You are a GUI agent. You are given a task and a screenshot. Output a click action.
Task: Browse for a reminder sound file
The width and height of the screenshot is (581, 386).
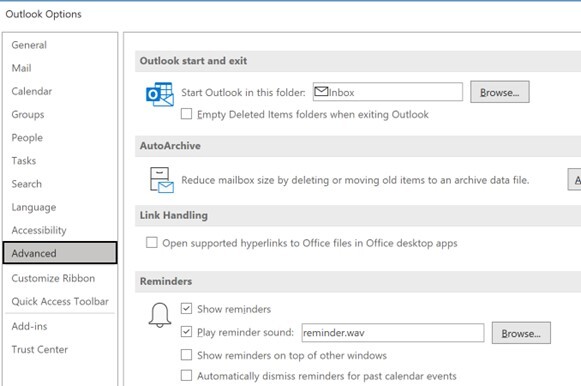(x=521, y=333)
